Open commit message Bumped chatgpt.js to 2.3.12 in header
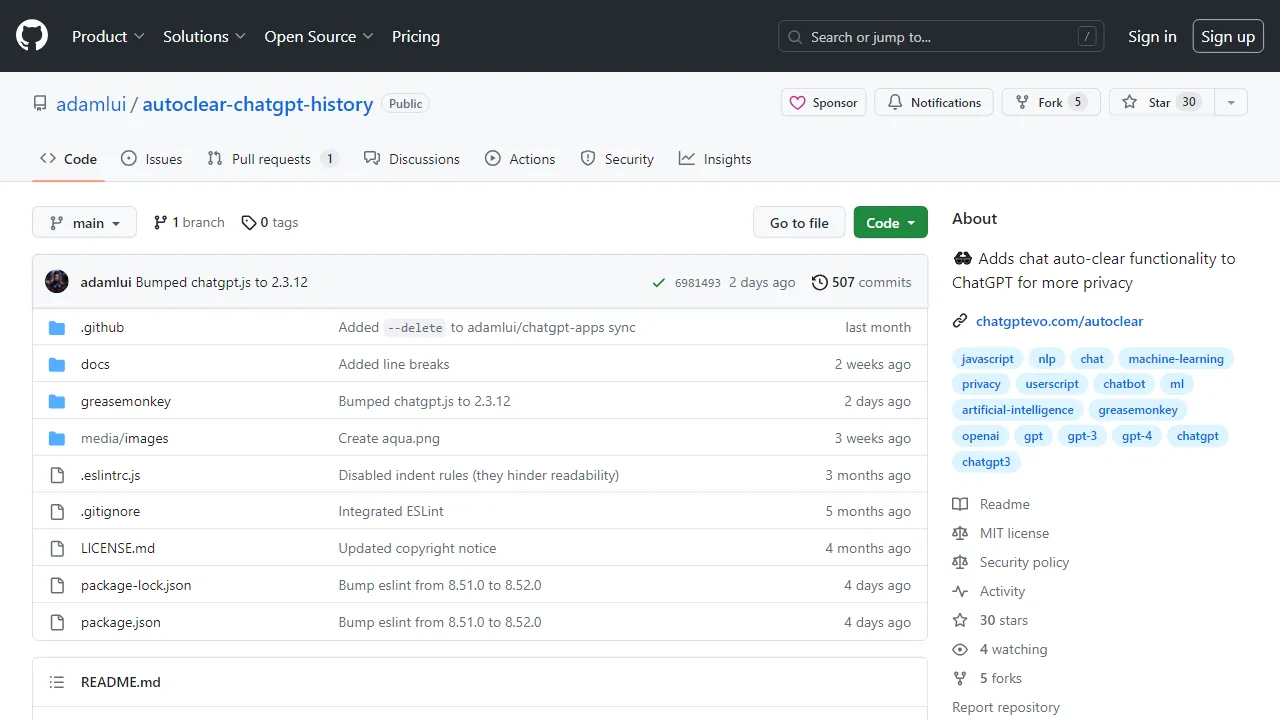 222,282
